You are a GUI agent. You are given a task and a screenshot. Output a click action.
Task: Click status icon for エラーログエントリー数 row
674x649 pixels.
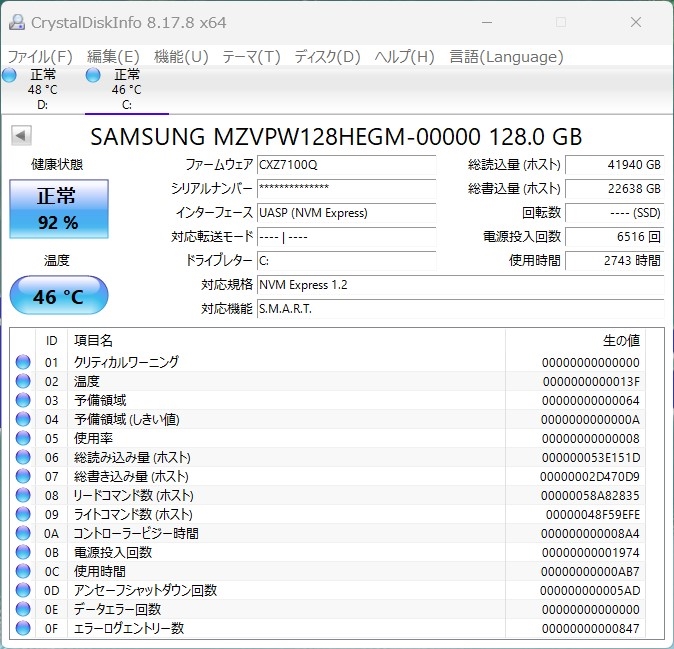click(23, 628)
